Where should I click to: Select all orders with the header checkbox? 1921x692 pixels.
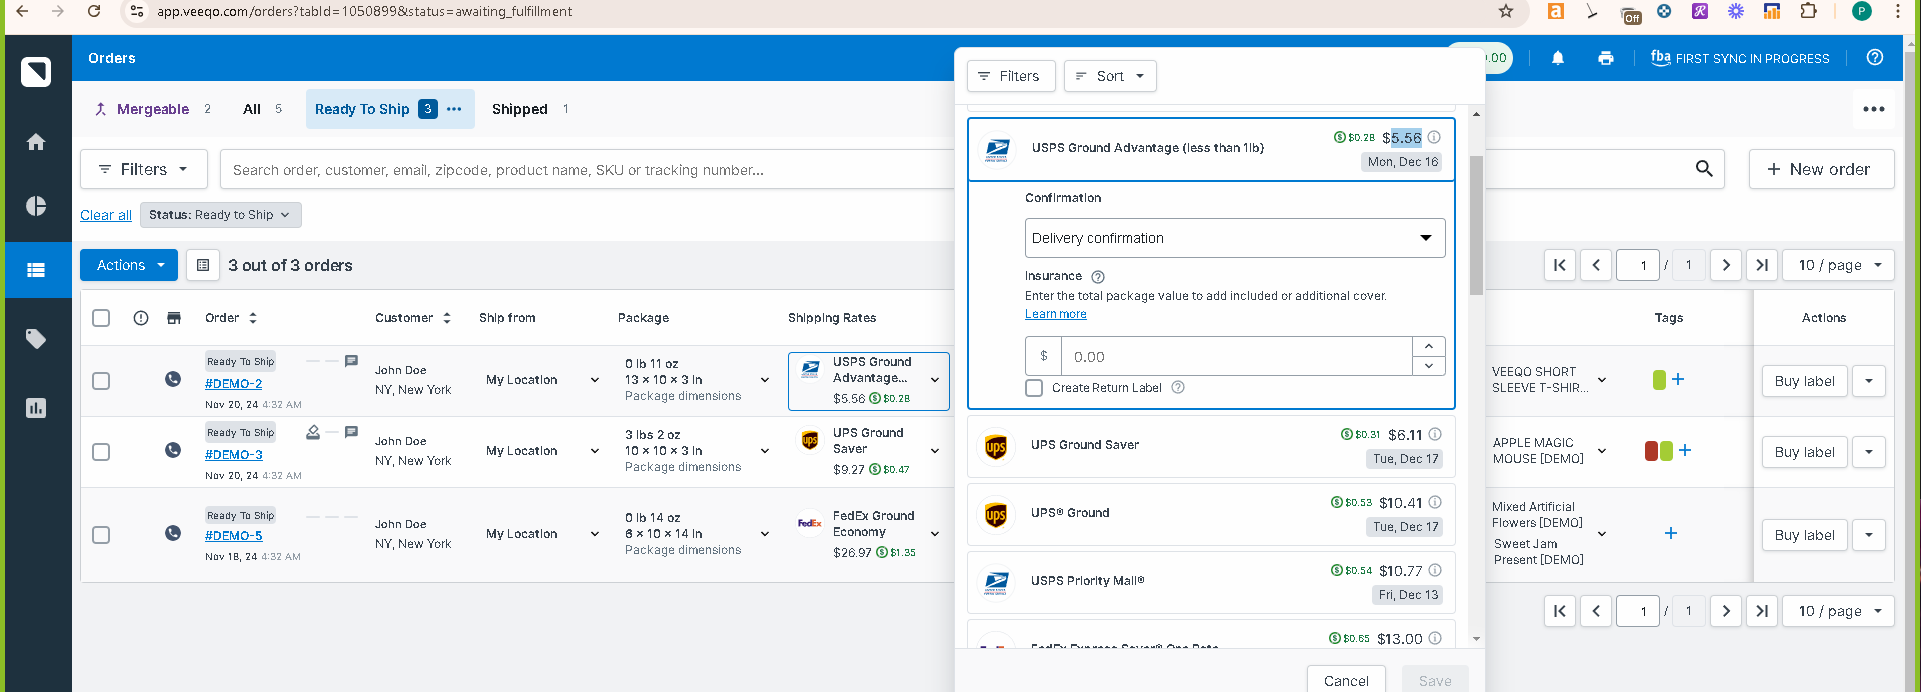[x=101, y=318]
